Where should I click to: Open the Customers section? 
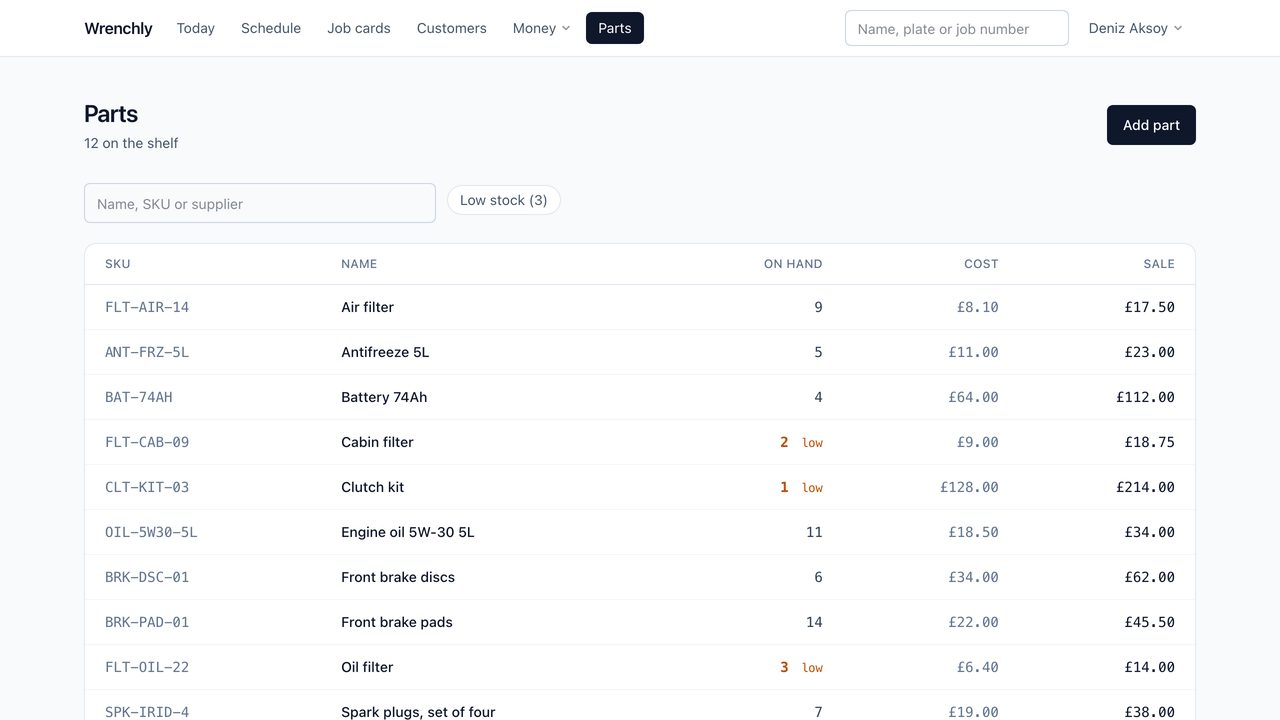[x=452, y=28]
